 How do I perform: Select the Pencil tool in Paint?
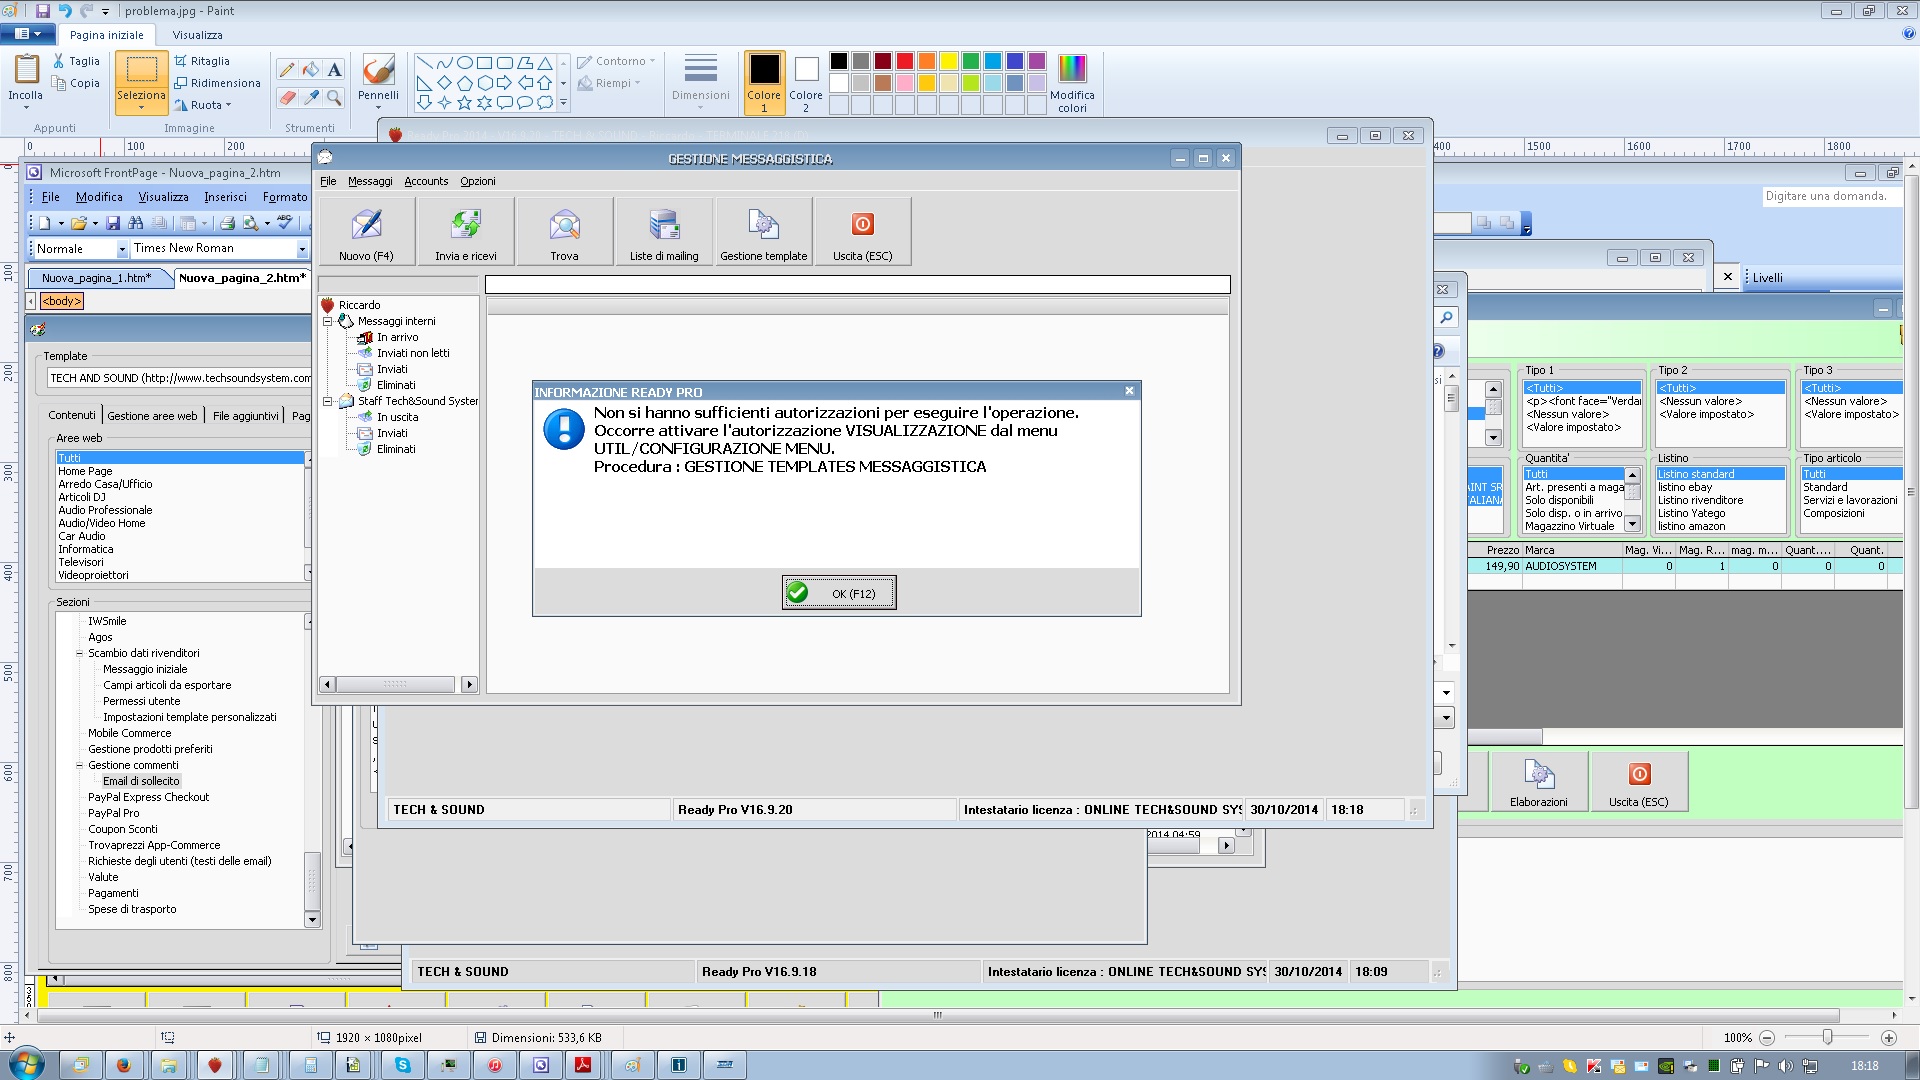point(287,69)
